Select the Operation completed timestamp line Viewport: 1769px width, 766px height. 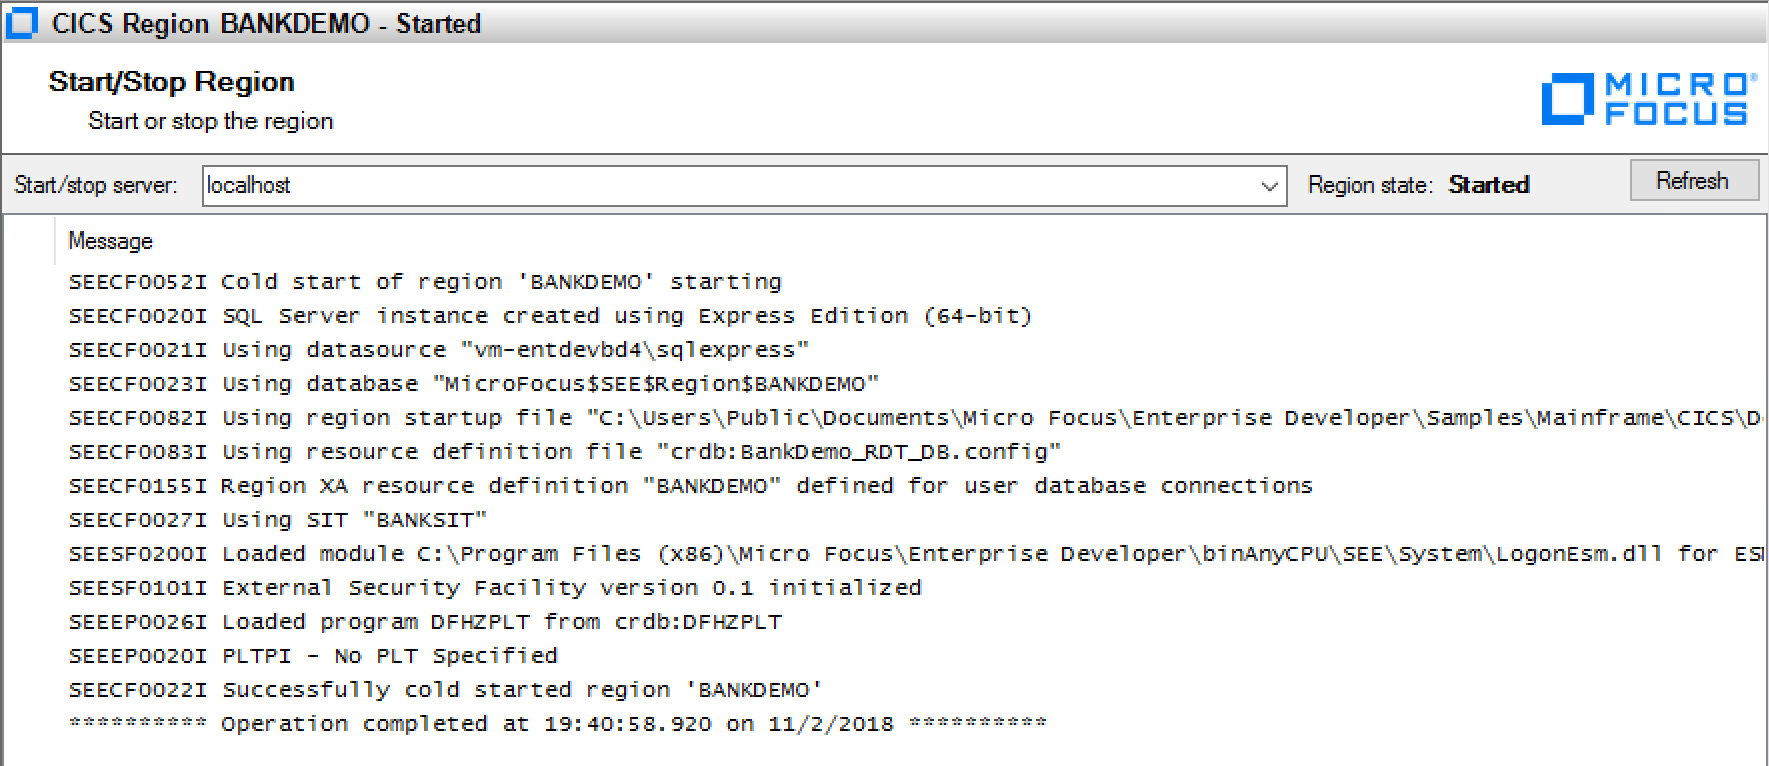coord(557,723)
